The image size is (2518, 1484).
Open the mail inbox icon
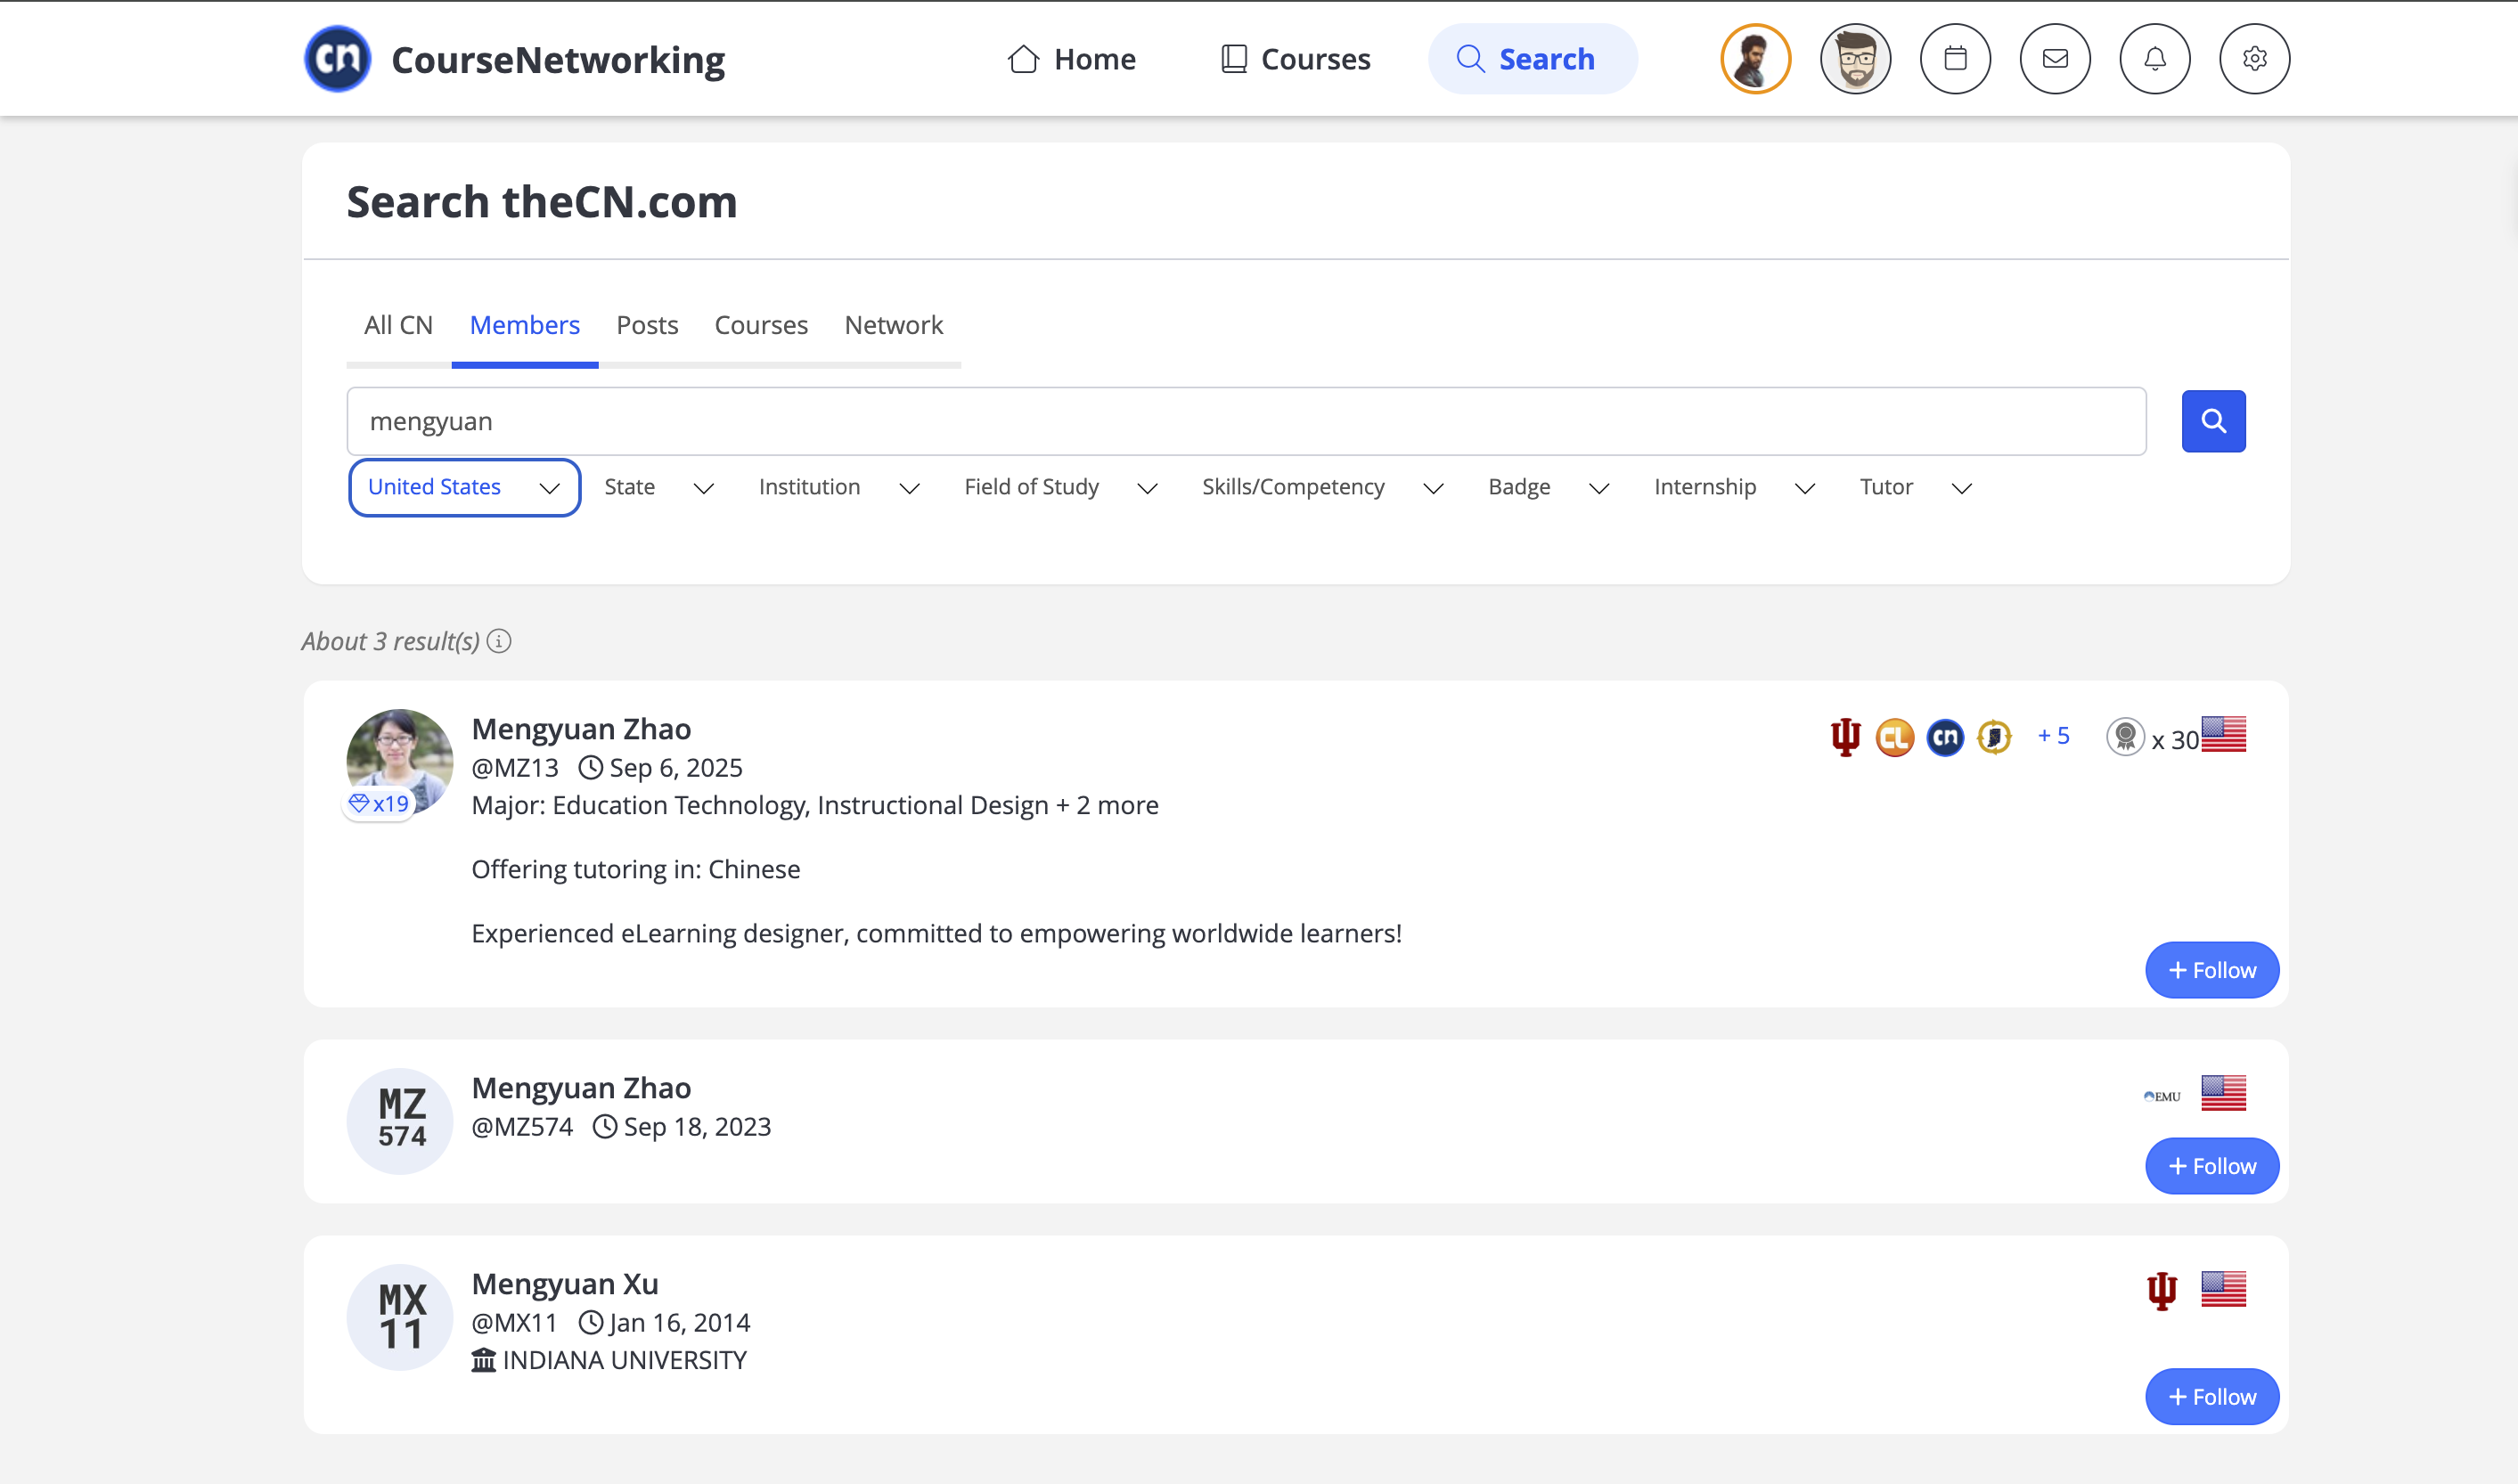[x=2055, y=59]
